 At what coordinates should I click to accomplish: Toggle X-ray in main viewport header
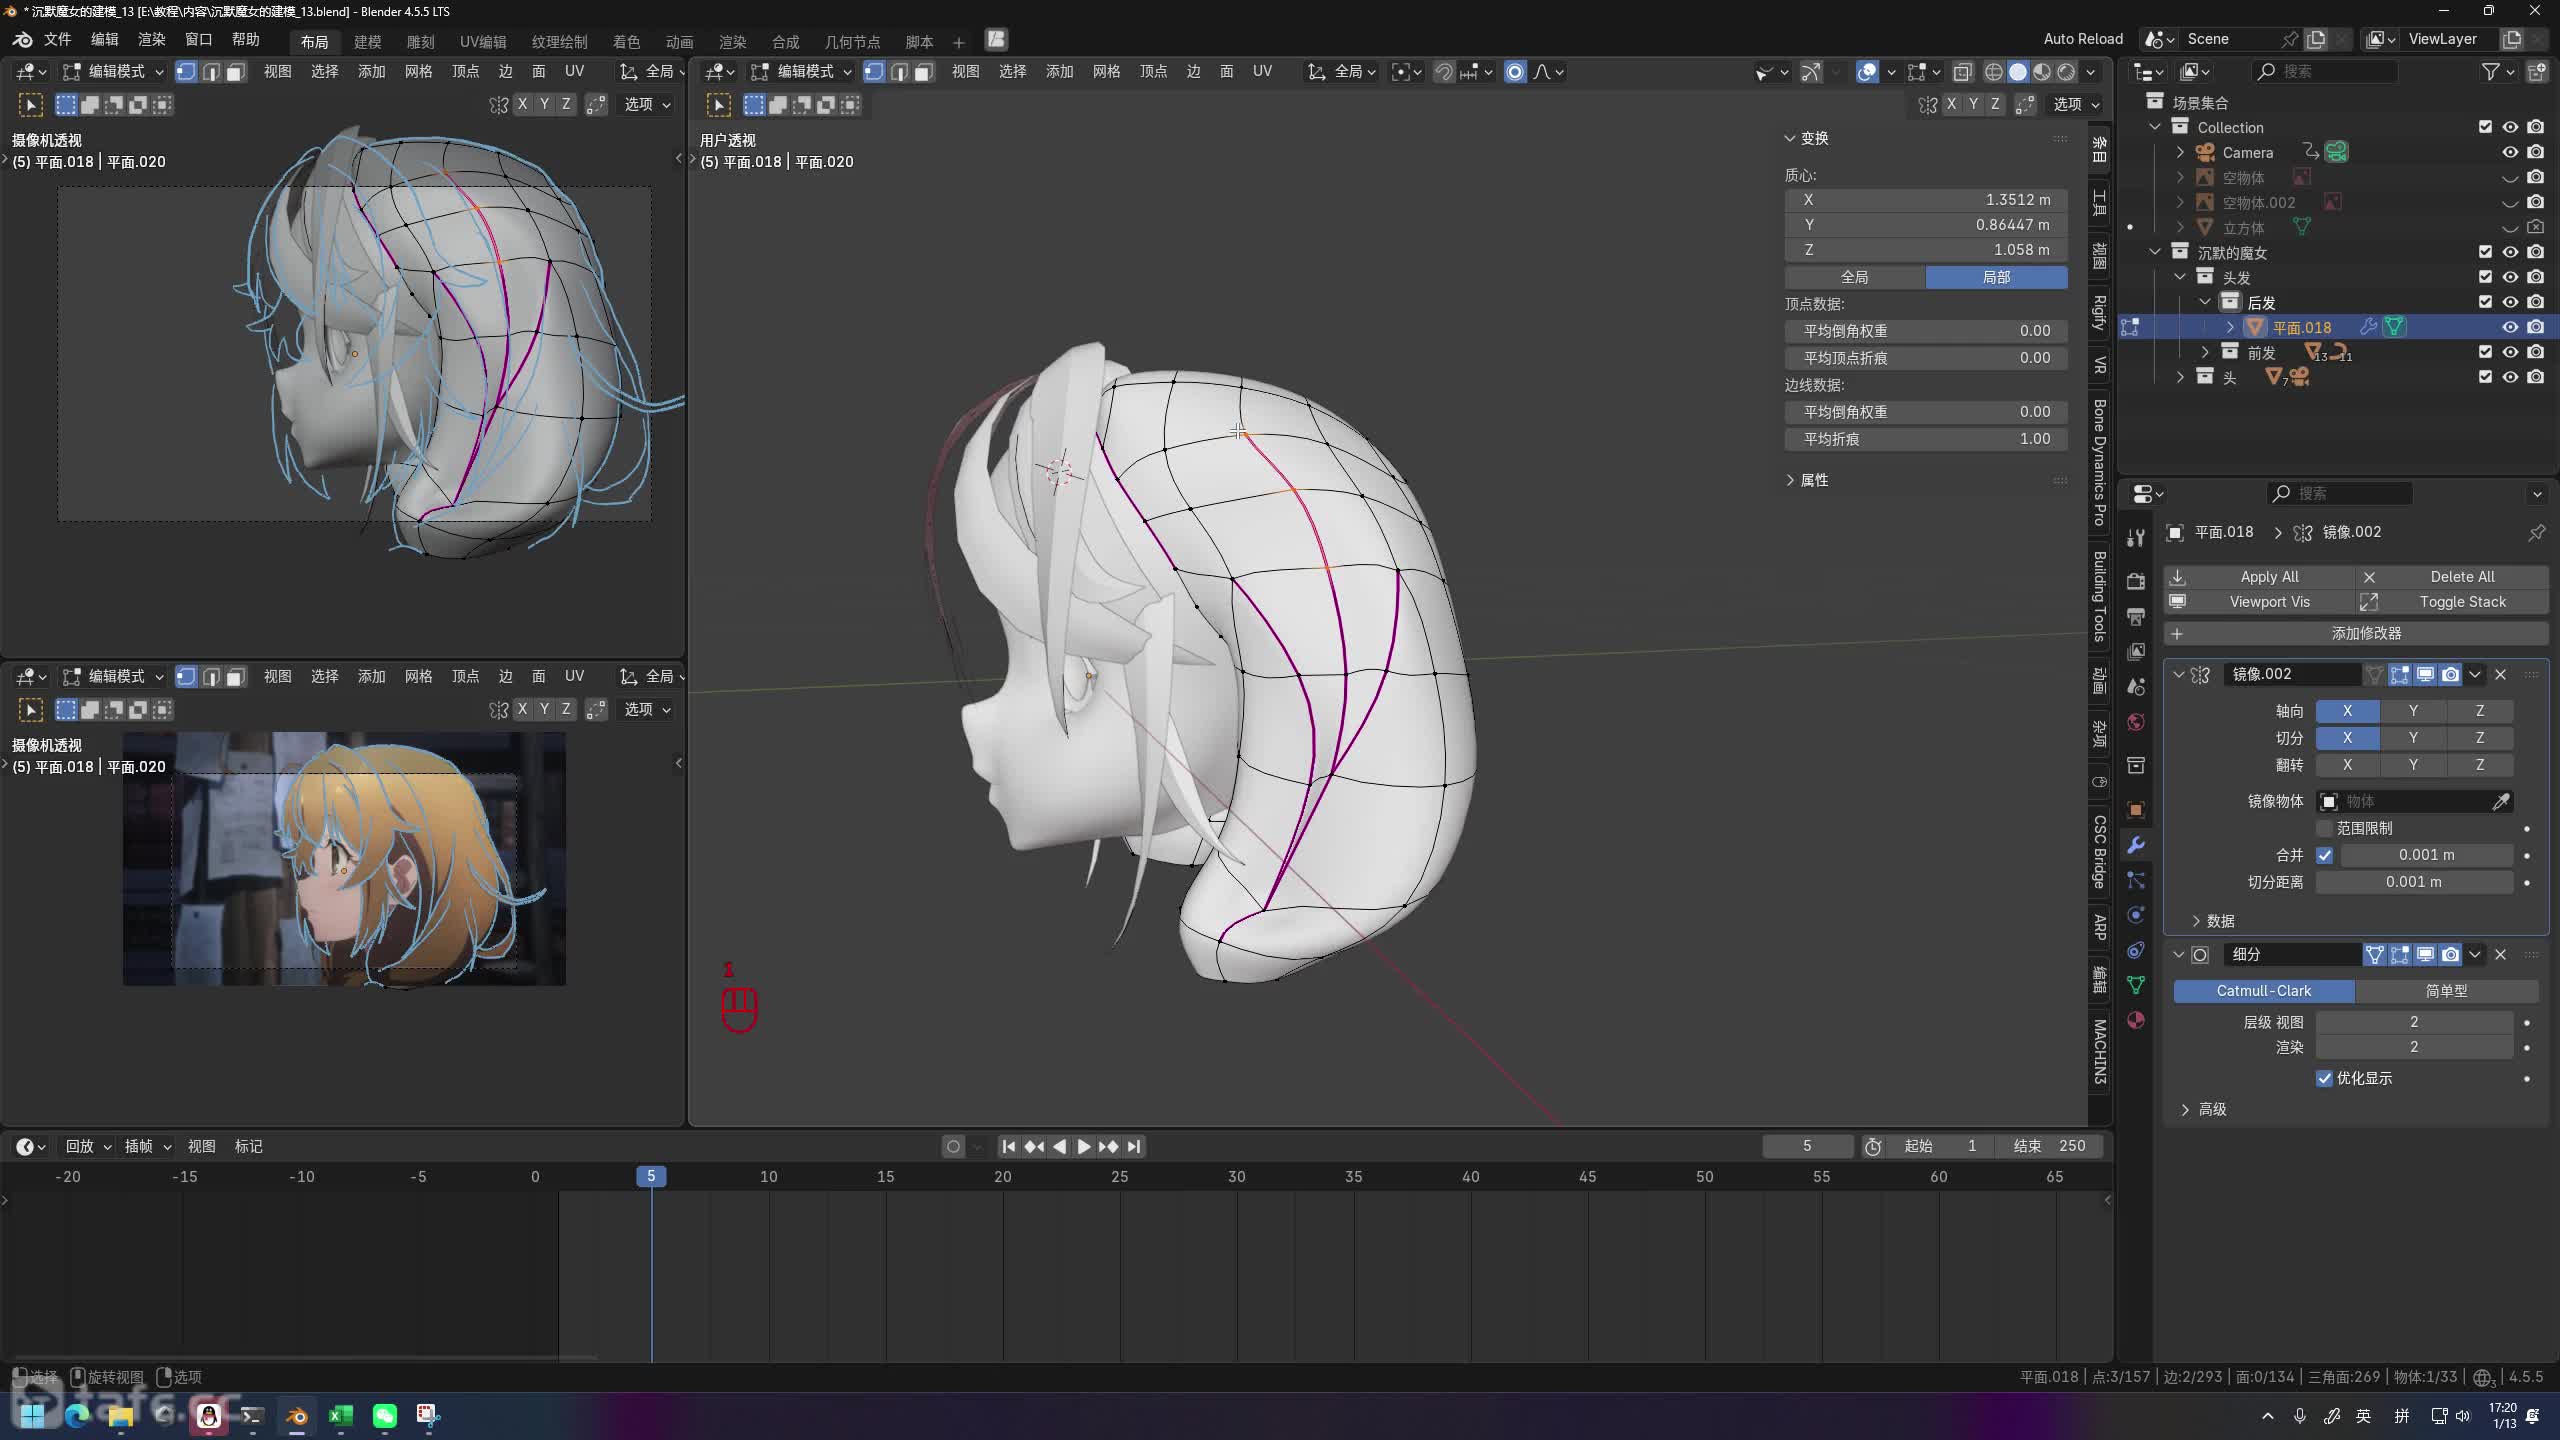[x=1962, y=72]
